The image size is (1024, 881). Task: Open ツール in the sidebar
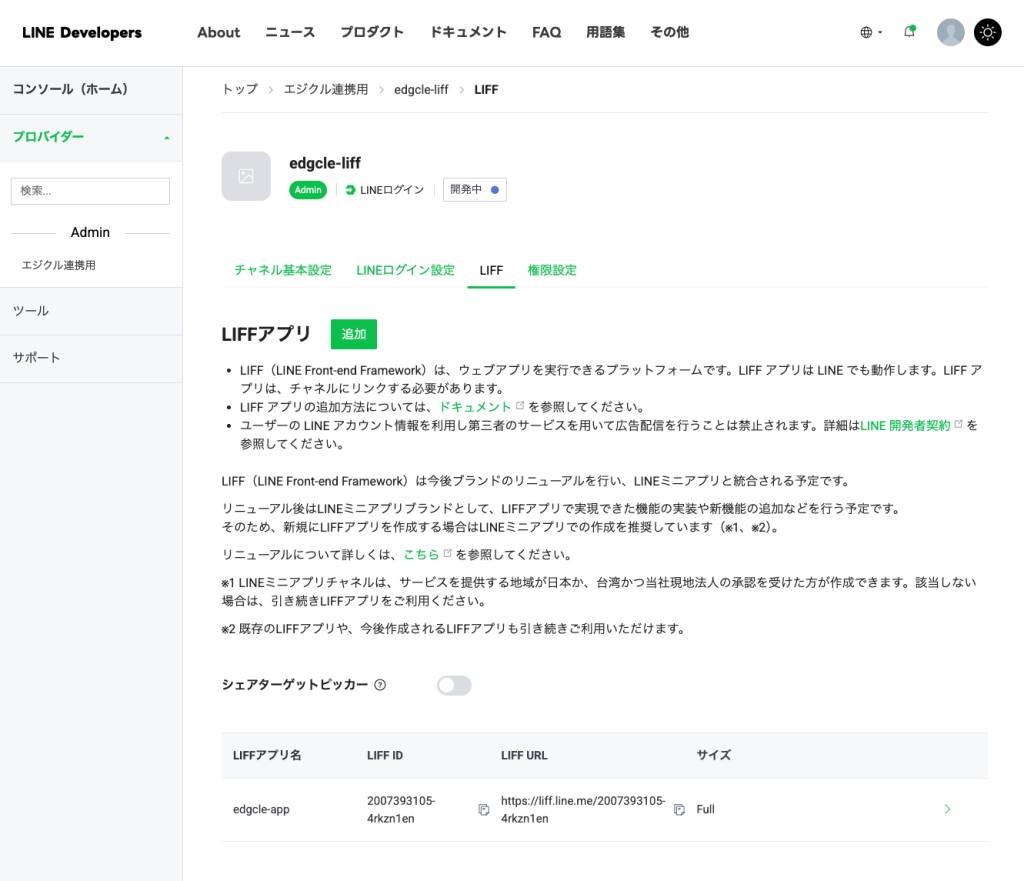[x=91, y=312]
